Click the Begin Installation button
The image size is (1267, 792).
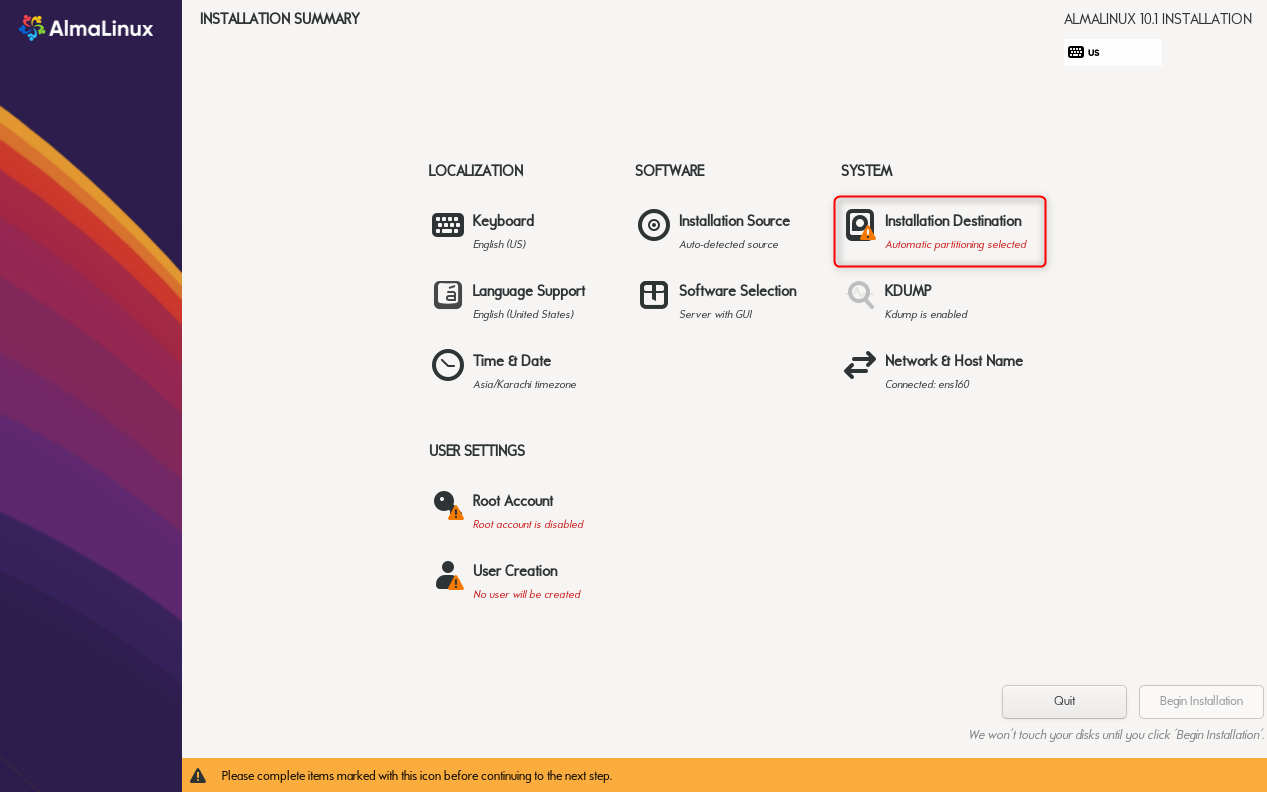coord(1200,701)
